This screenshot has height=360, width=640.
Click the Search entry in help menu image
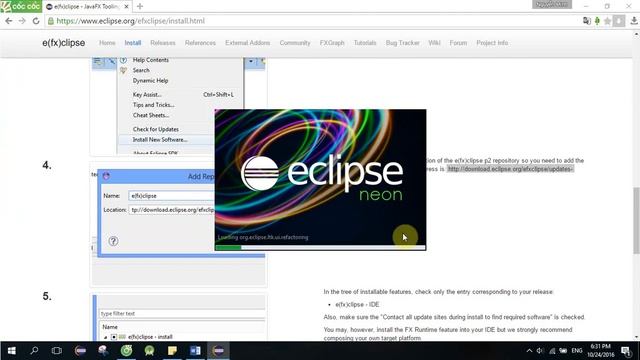pos(141,70)
